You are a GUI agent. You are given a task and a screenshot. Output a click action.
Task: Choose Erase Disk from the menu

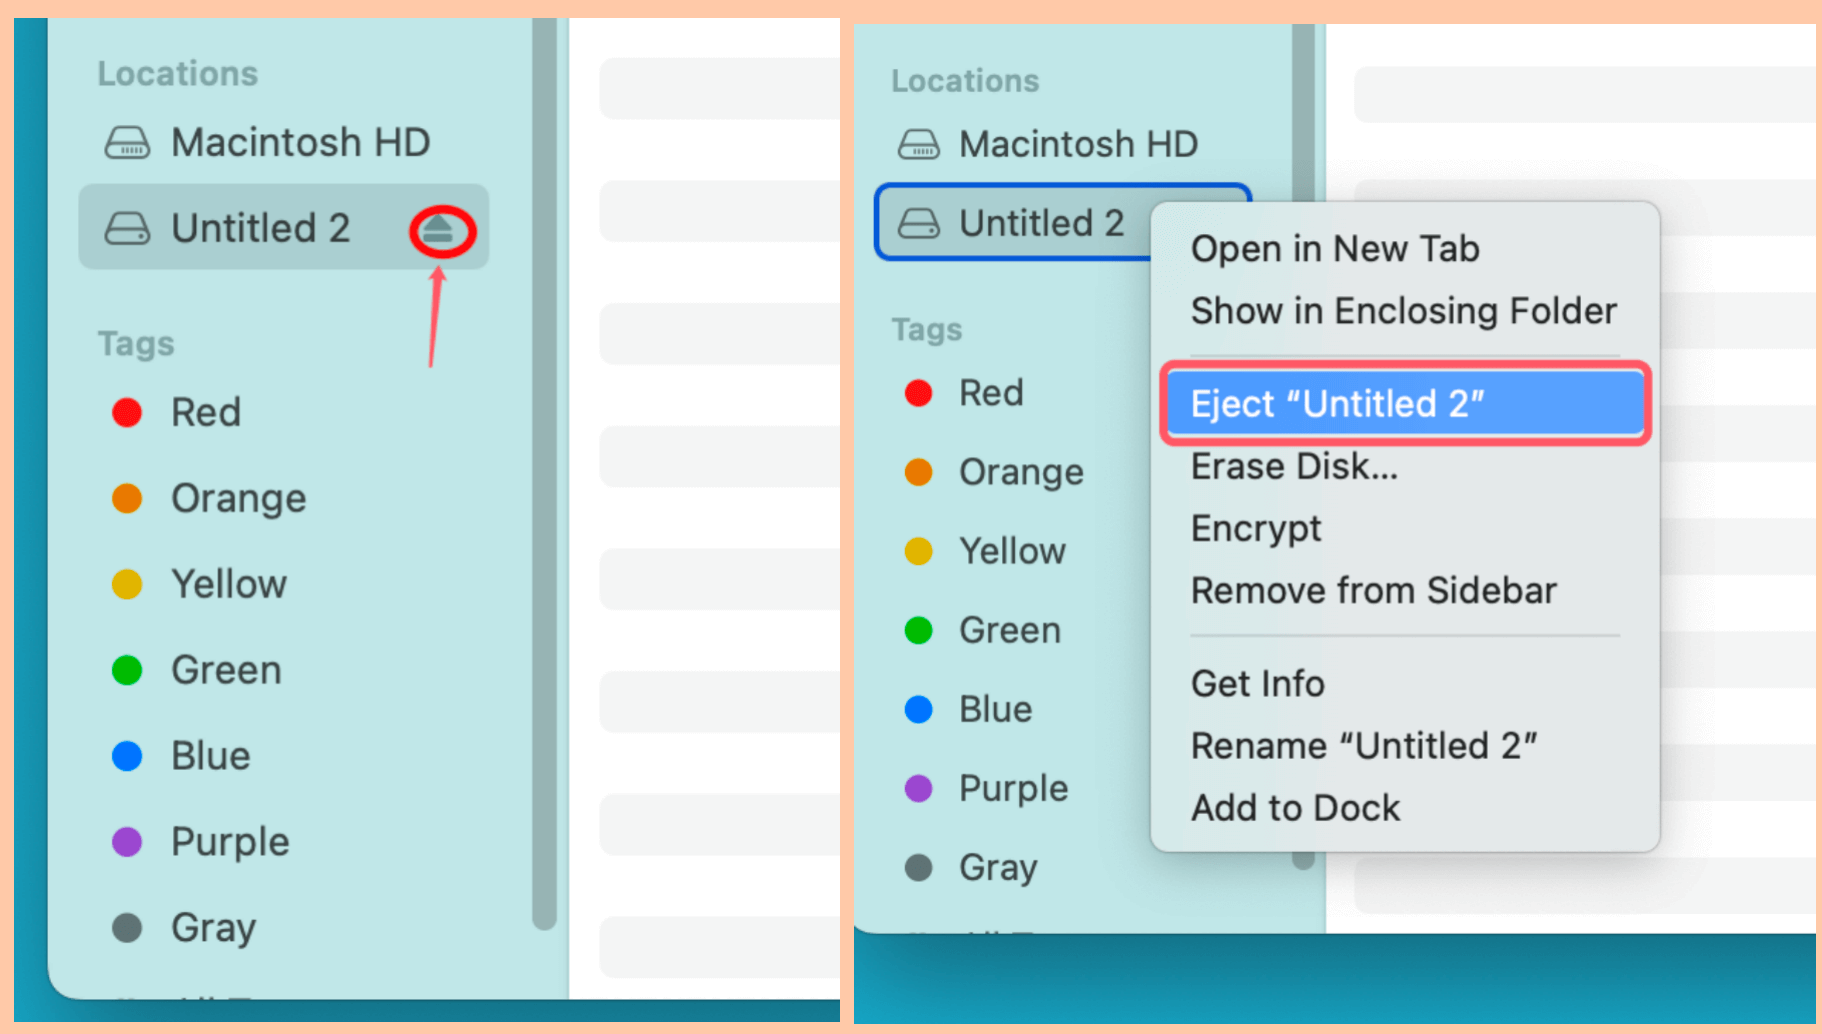pos(1294,466)
